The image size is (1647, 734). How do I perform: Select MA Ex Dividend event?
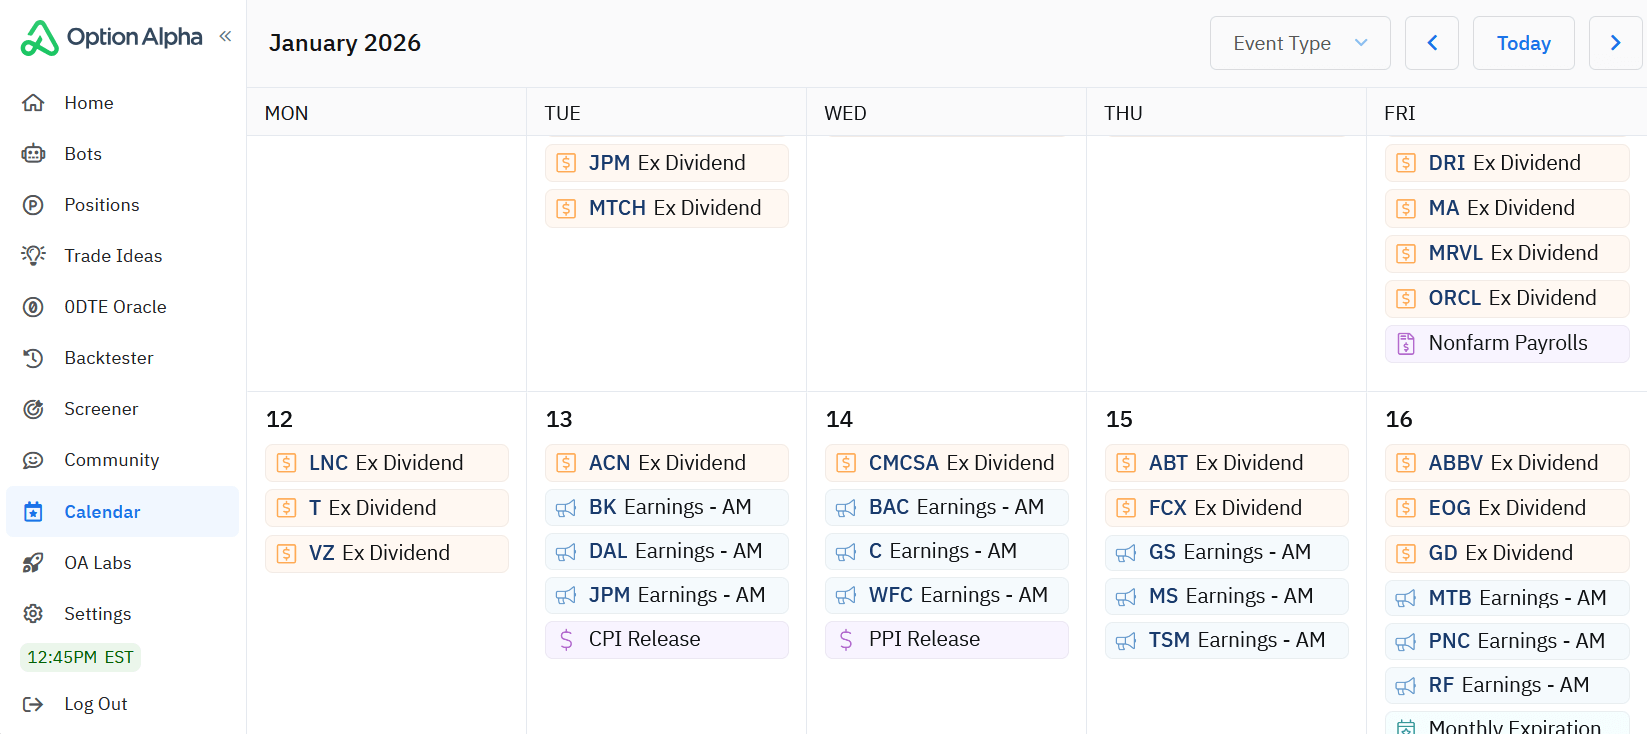(x=1507, y=208)
